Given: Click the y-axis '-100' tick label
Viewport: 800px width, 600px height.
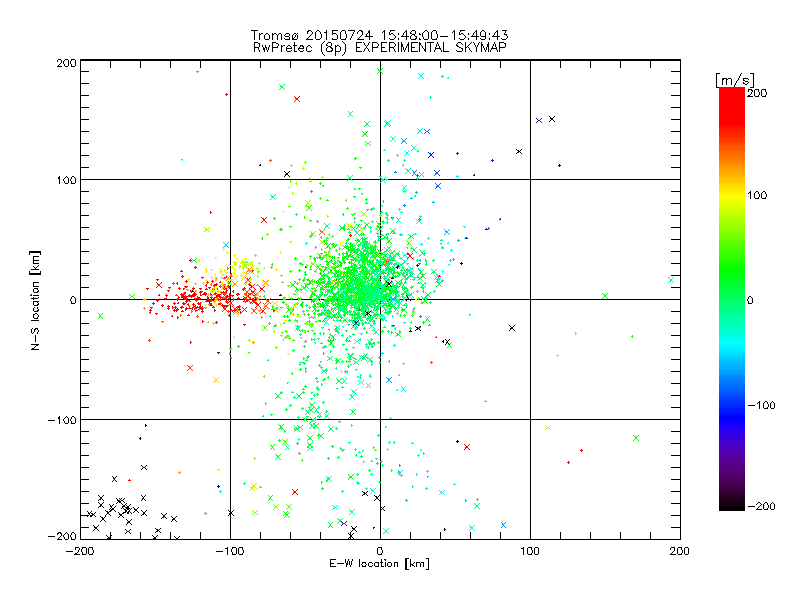Looking at the screenshot, I should (x=62, y=420).
